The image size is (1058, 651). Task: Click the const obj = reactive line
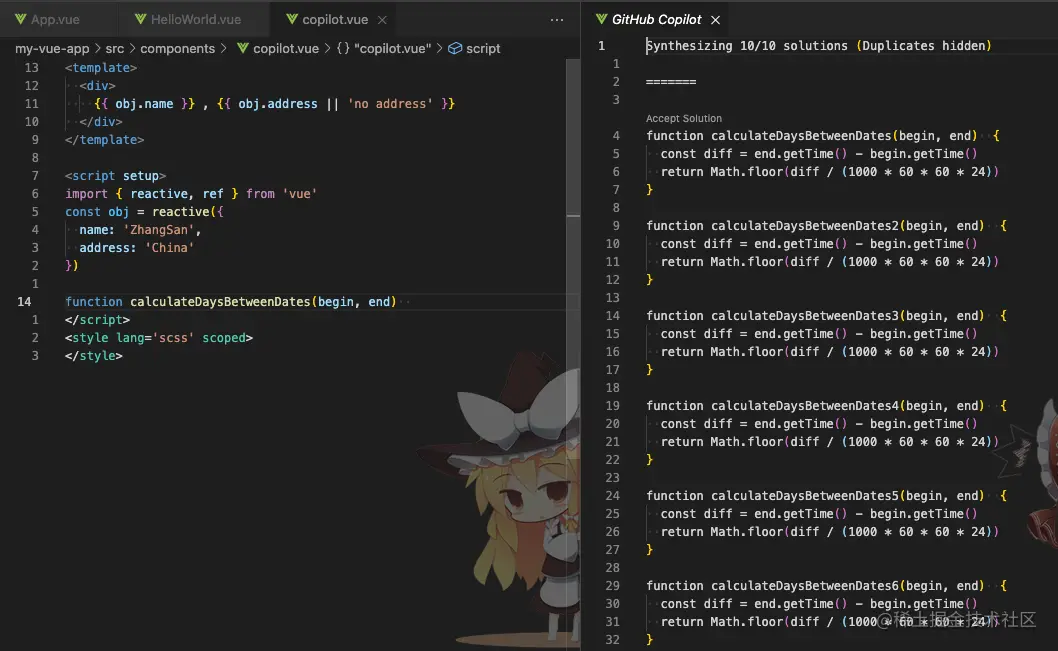144,212
